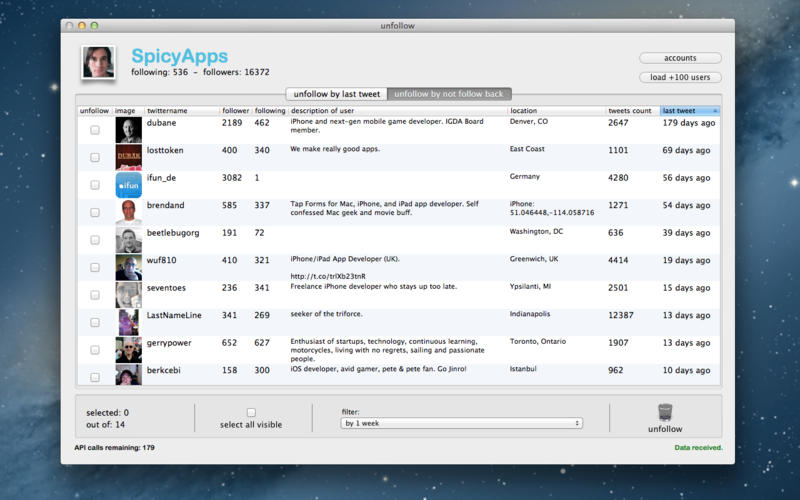The image size is (800, 500).
Task: Click beetlebugorg's avatar image
Action: click(129, 240)
